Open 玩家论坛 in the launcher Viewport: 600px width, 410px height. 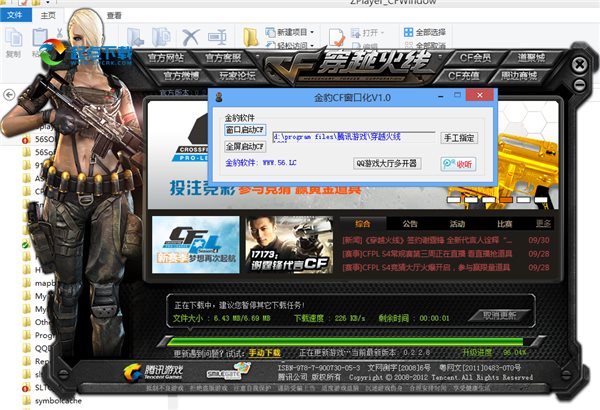pyautogui.click(x=237, y=75)
